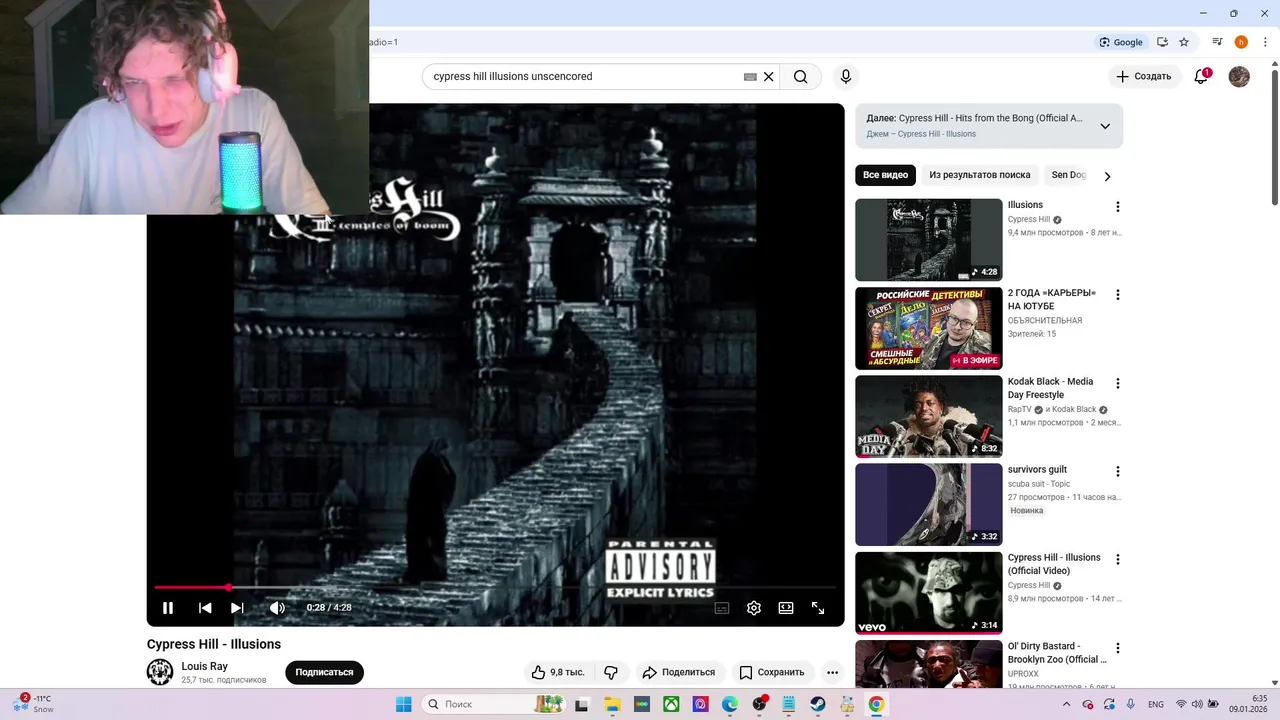Screen dimensions: 1280x720
Task: Open the ENG language switcher
Action: [x=1156, y=704]
